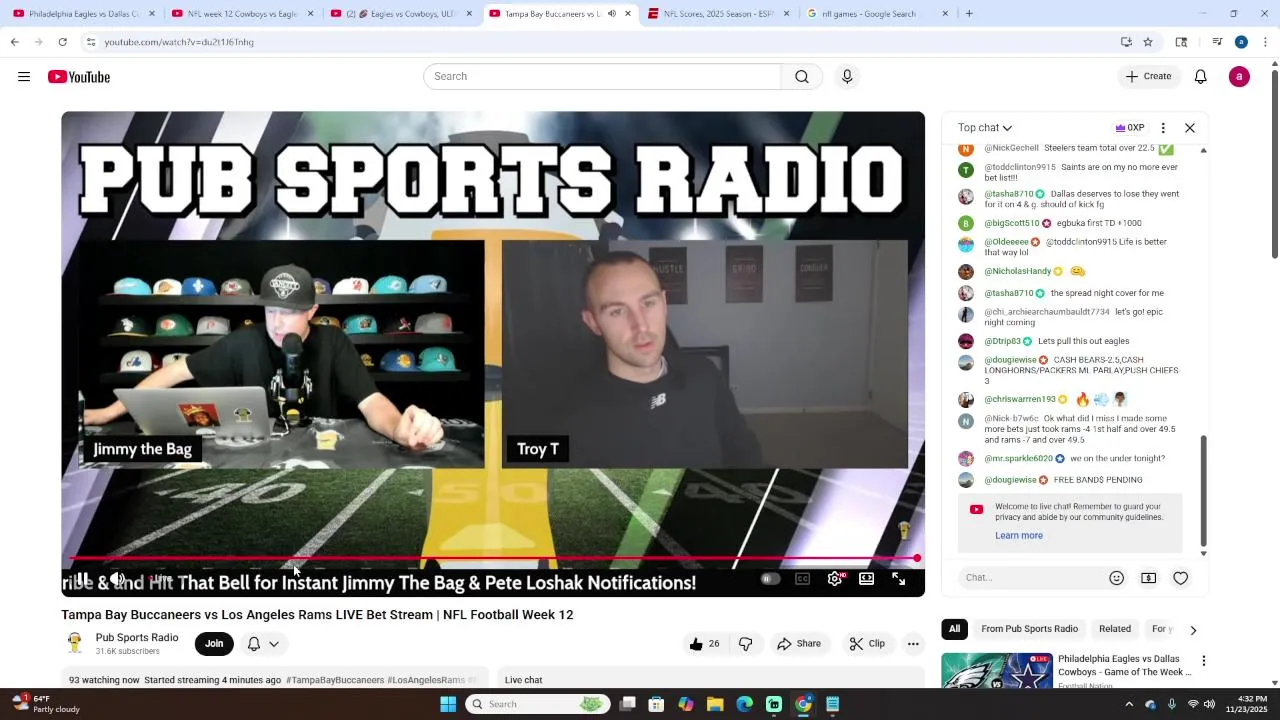Image resolution: width=1280 pixels, height=720 pixels.
Task: Open the account avatar menu
Action: pos(1239,77)
